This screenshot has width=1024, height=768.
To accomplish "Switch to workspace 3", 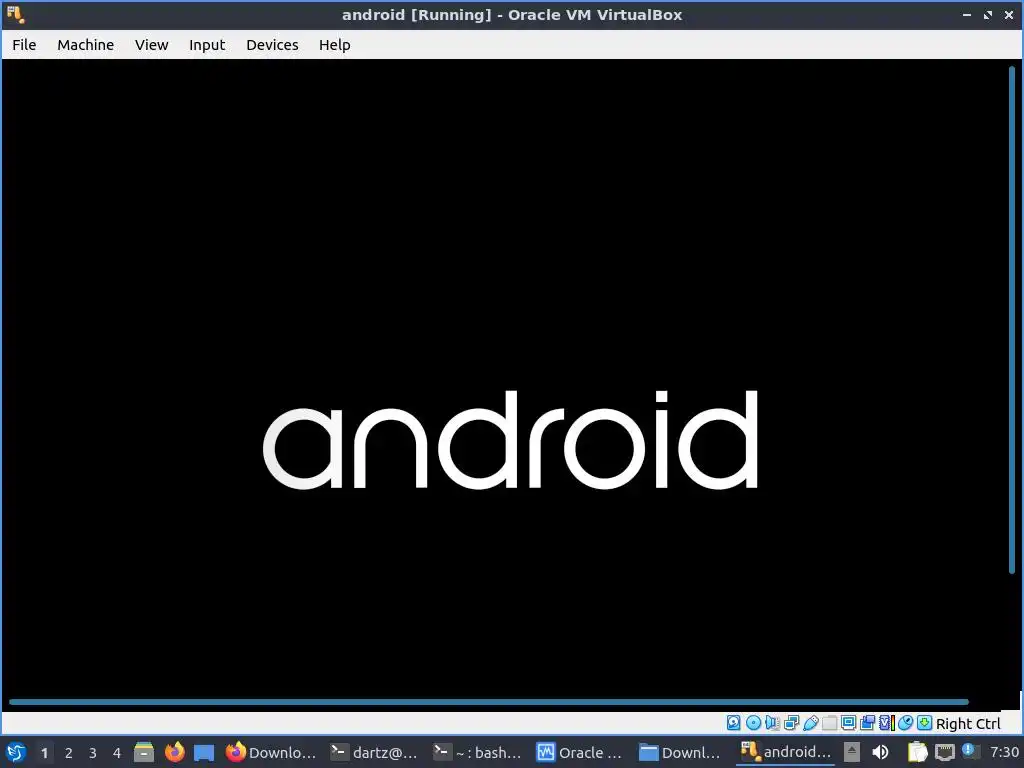I will pos(93,753).
